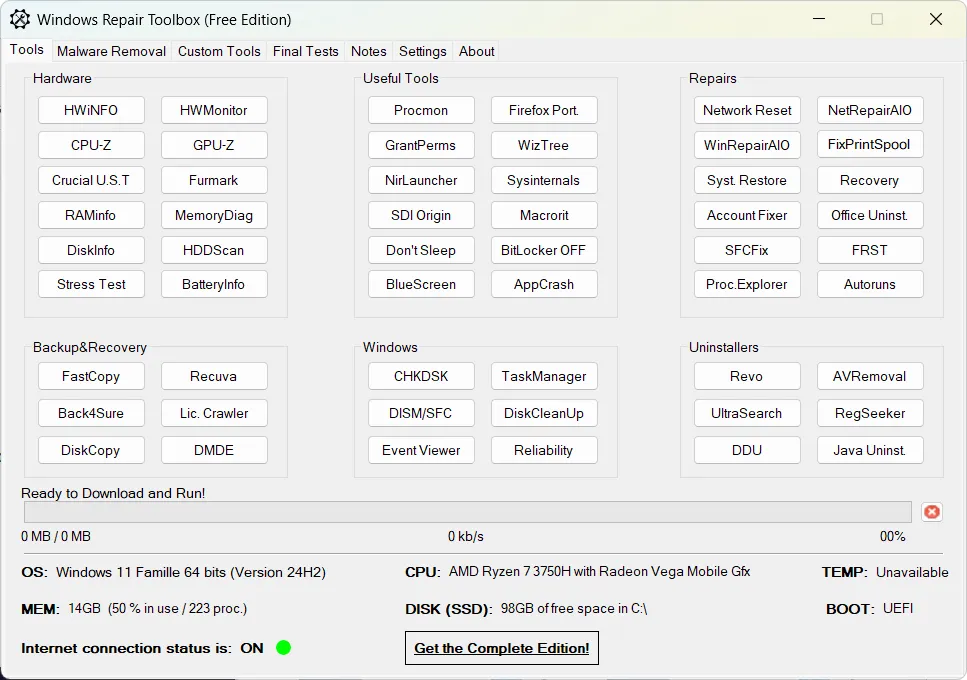Screen dimensions: 967x680
Task: Open Syst. Restore
Action: (x=747, y=181)
